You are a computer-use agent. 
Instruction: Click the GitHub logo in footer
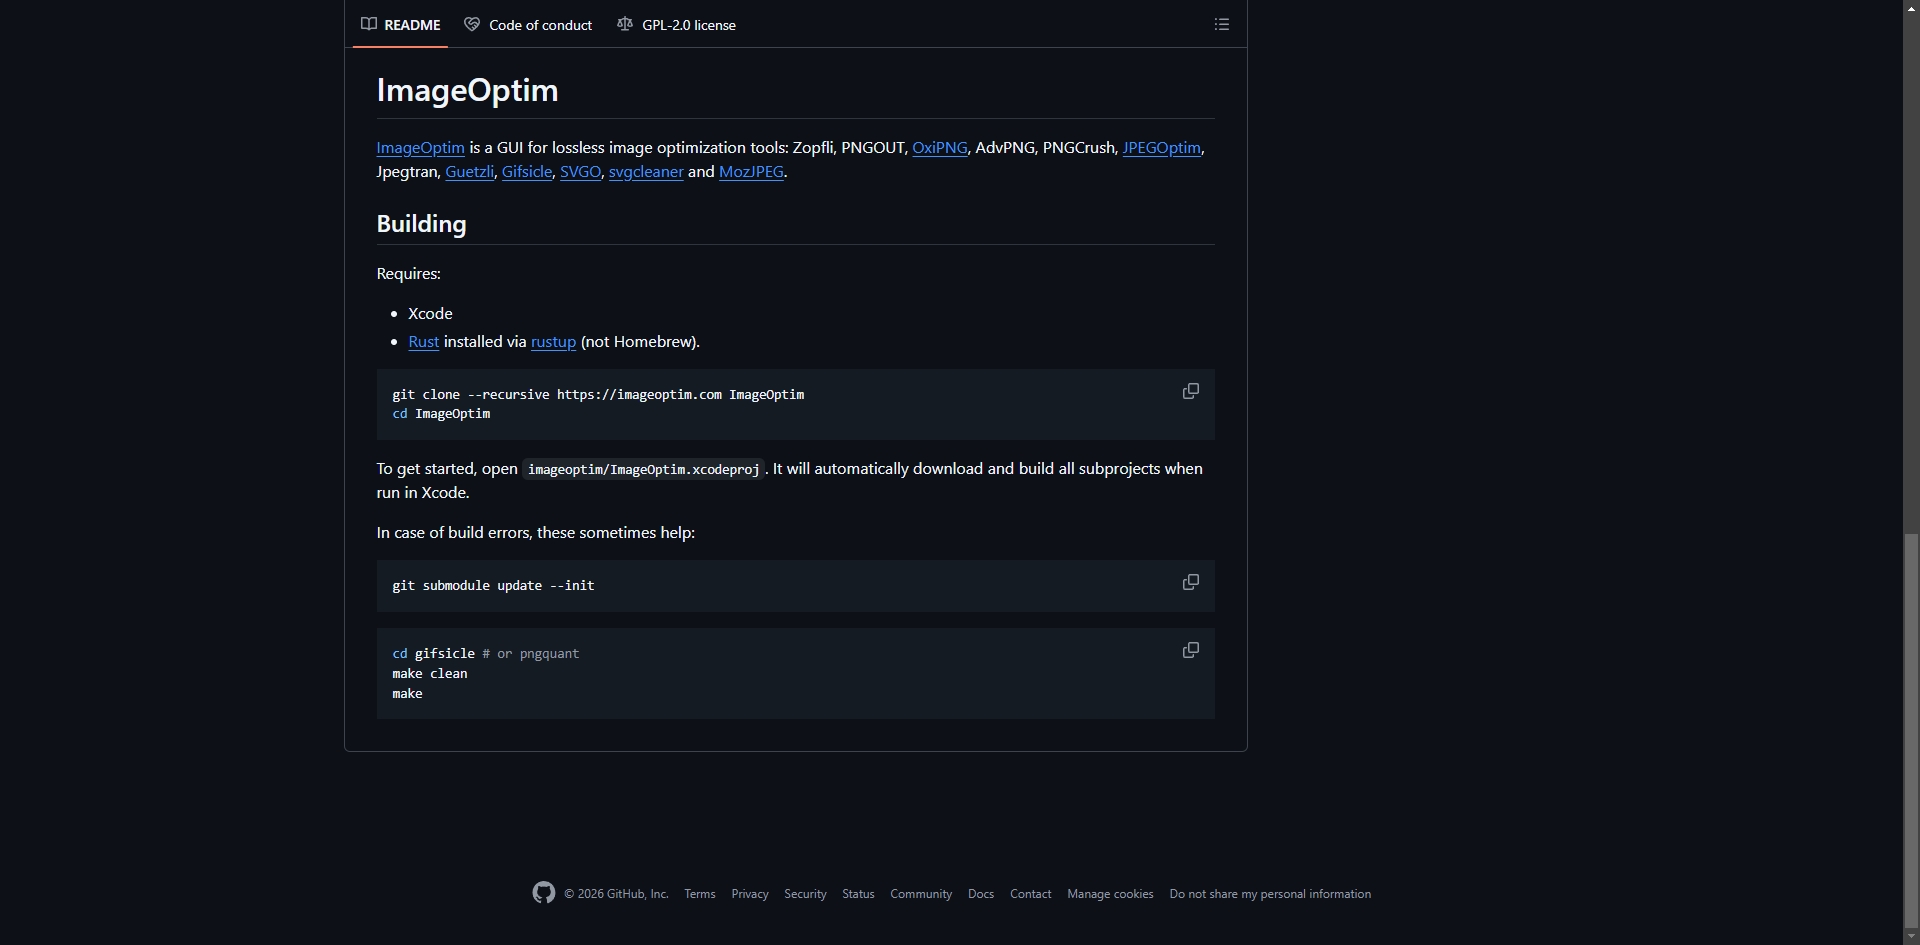click(544, 893)
